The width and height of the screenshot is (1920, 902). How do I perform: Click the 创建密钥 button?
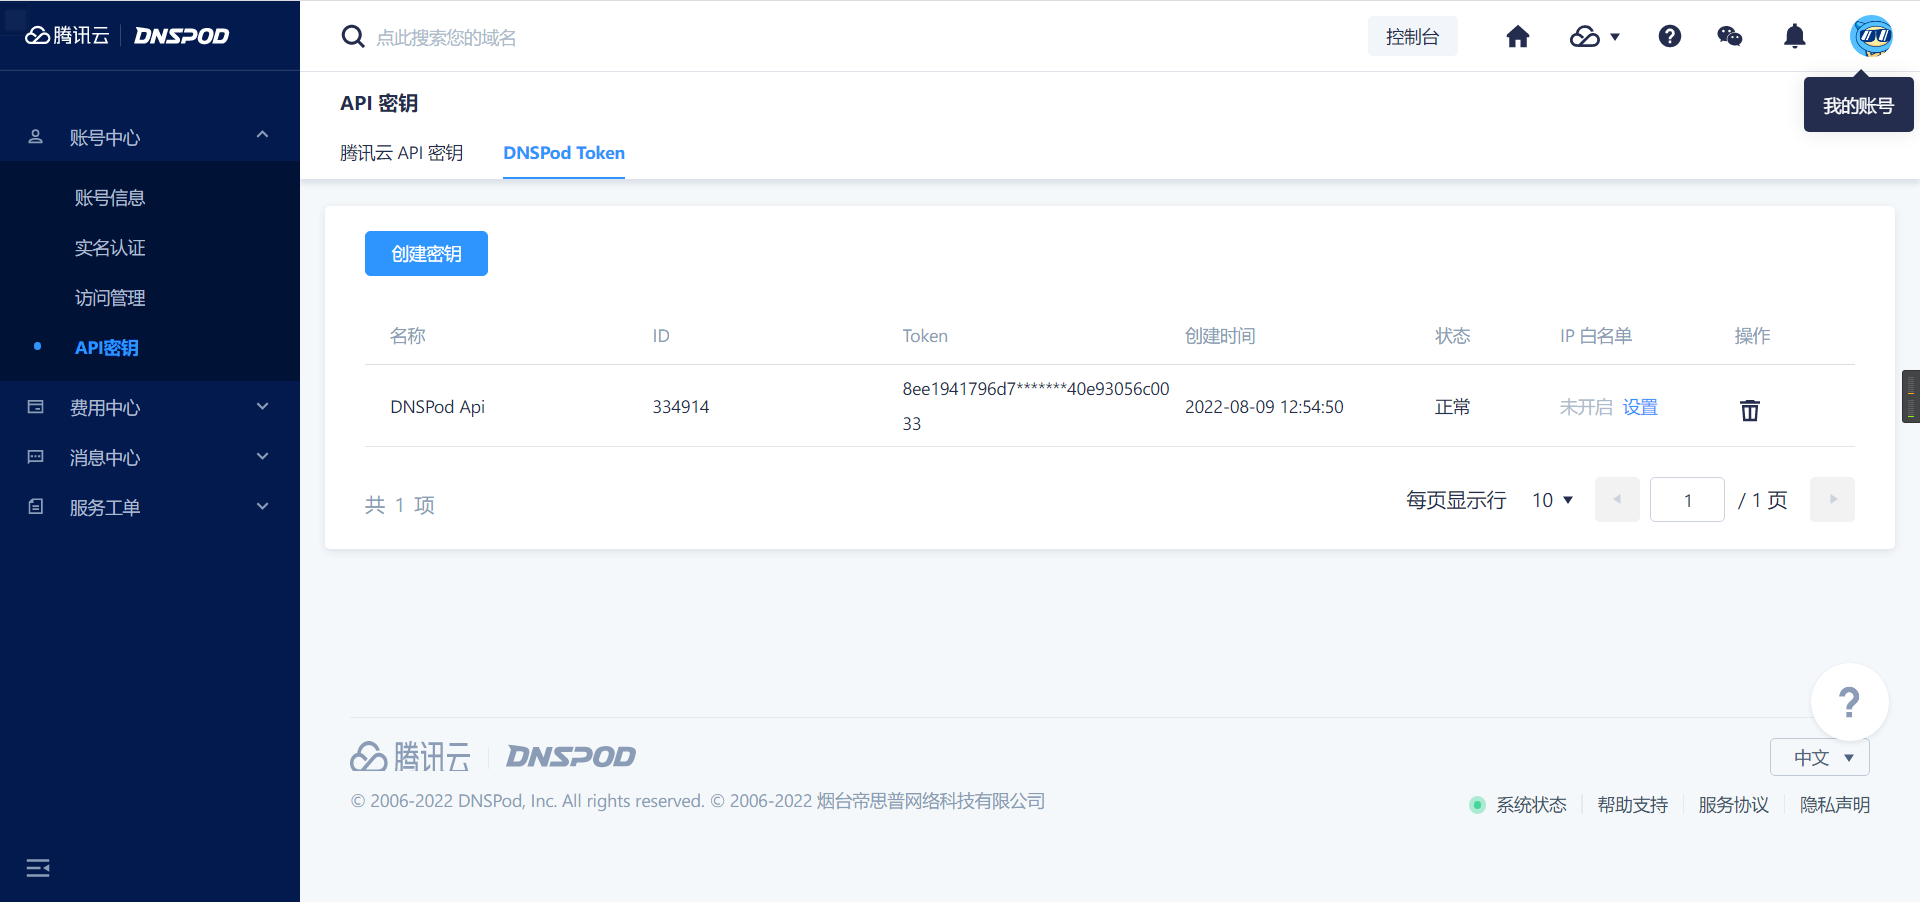tap(426, 254)
